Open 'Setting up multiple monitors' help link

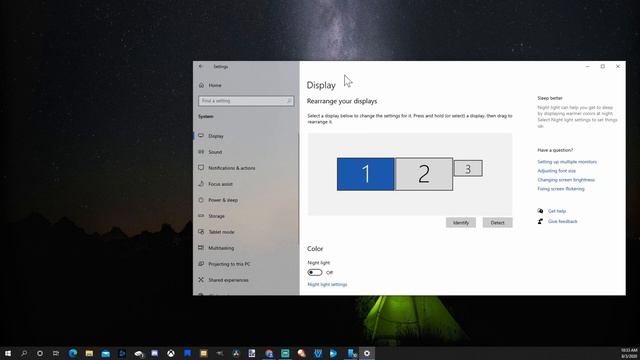coord(567,162)
